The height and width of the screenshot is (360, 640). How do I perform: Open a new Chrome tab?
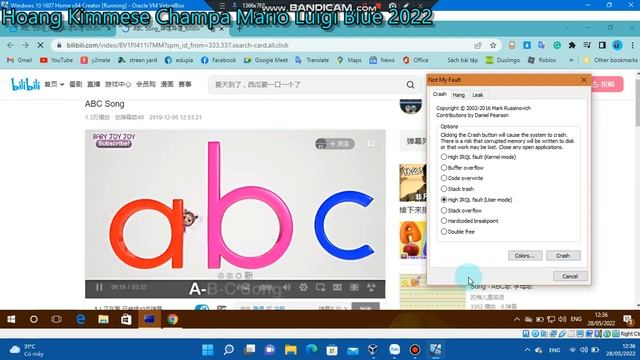tap(240, 28)
